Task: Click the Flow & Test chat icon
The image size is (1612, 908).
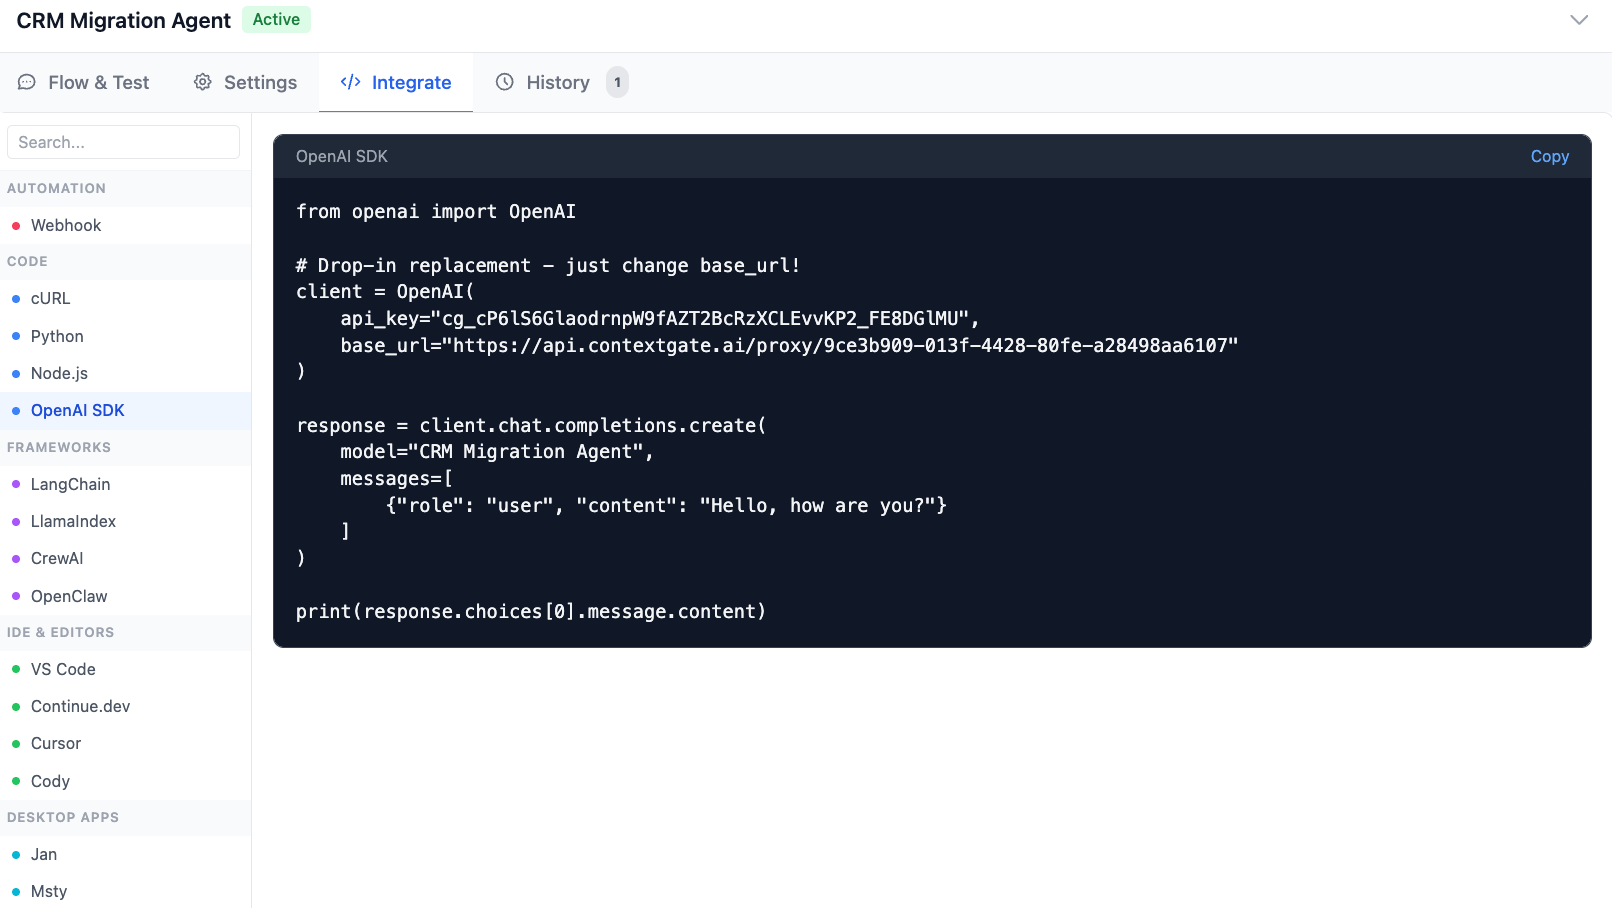Action: click(27, 82)
